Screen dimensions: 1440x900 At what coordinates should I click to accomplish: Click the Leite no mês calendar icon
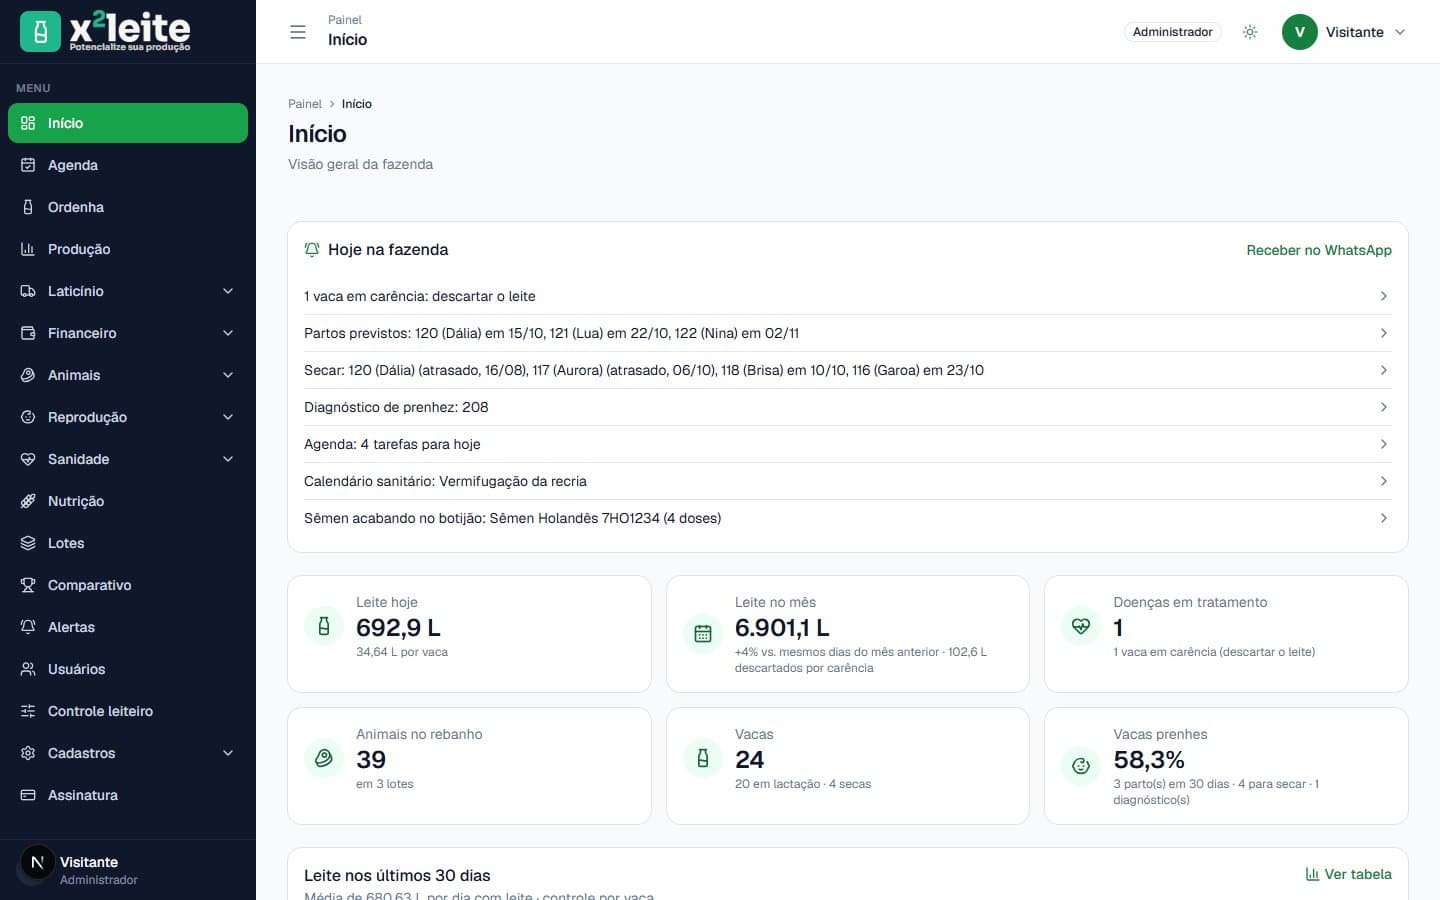tap(703, 634)
